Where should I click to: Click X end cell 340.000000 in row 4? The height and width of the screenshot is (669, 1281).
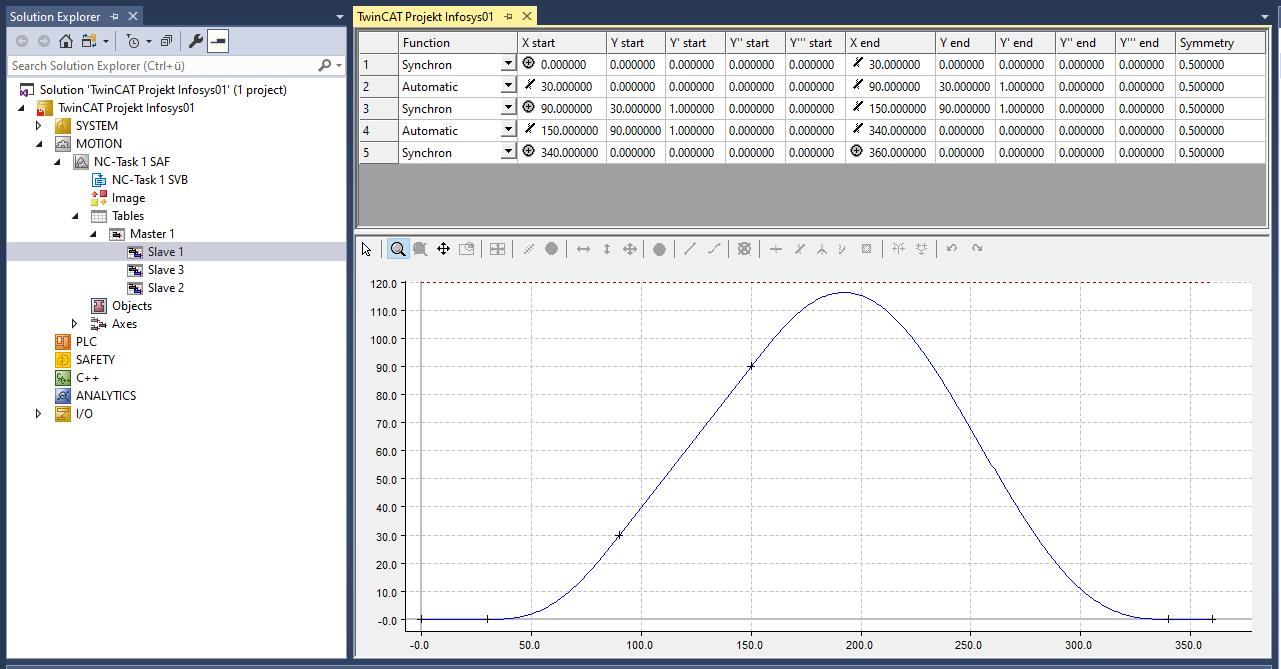point(890,131)
